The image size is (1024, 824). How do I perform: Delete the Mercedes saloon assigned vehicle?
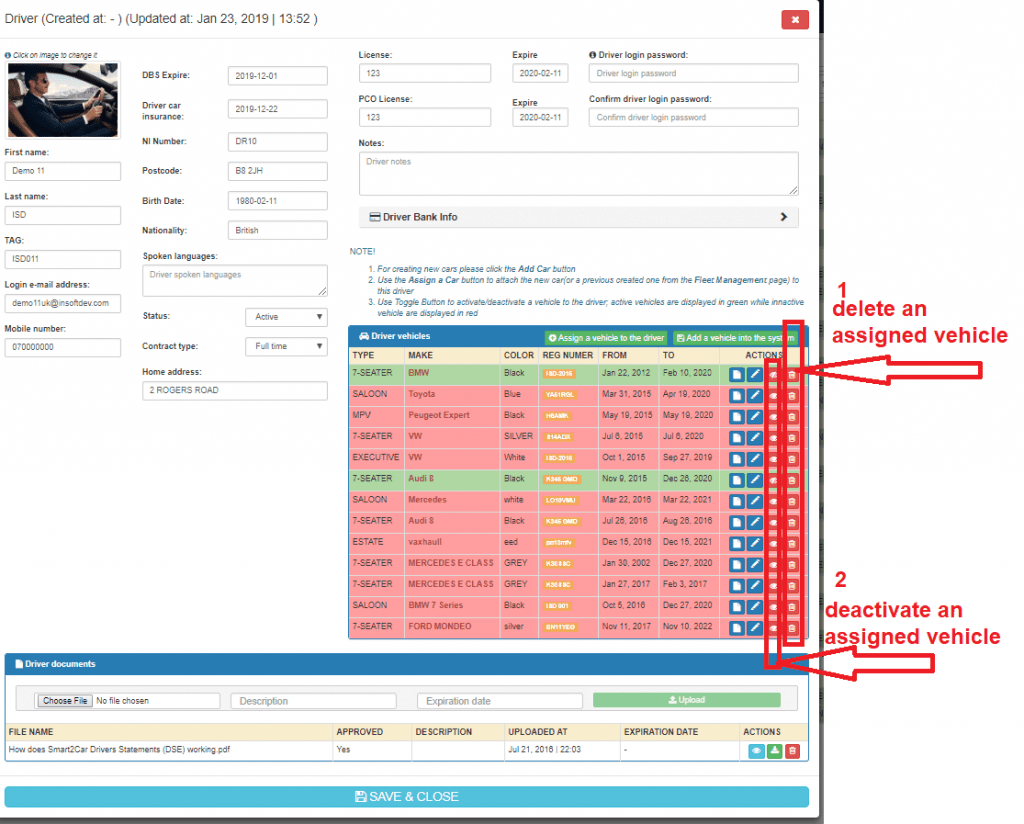pos(791,500)
